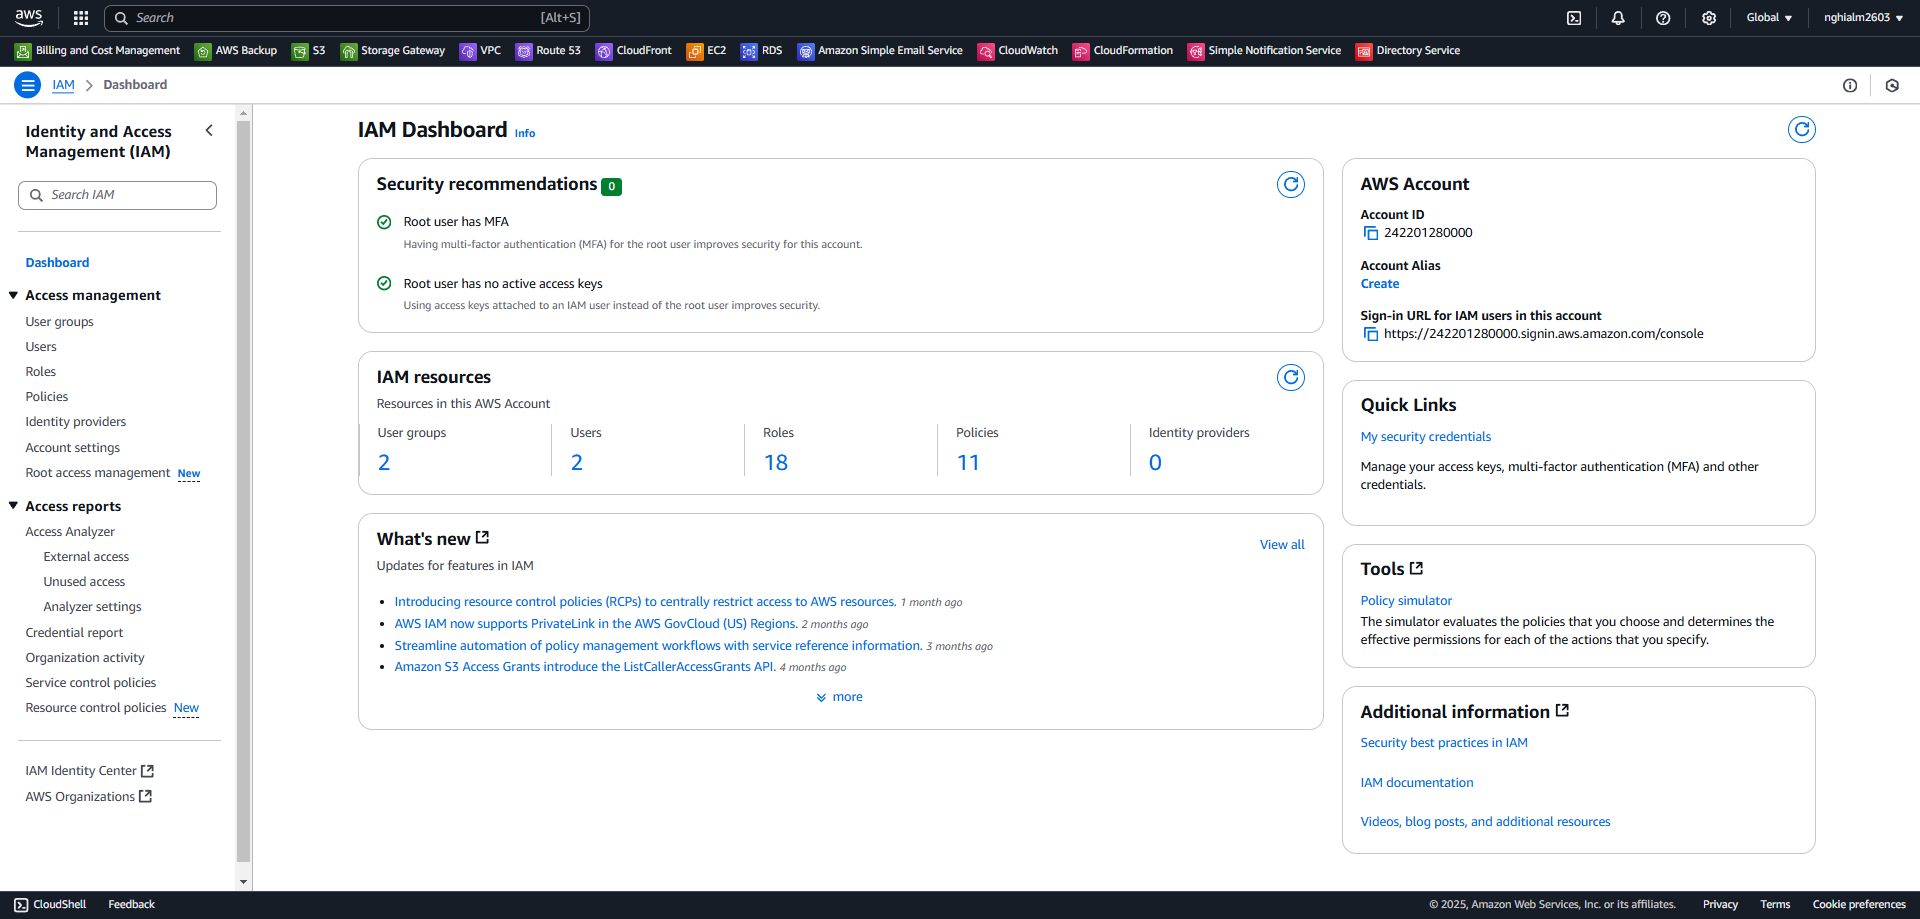
Task: Collapse the IAM navigation sidebar
Action: click(209, 130)
